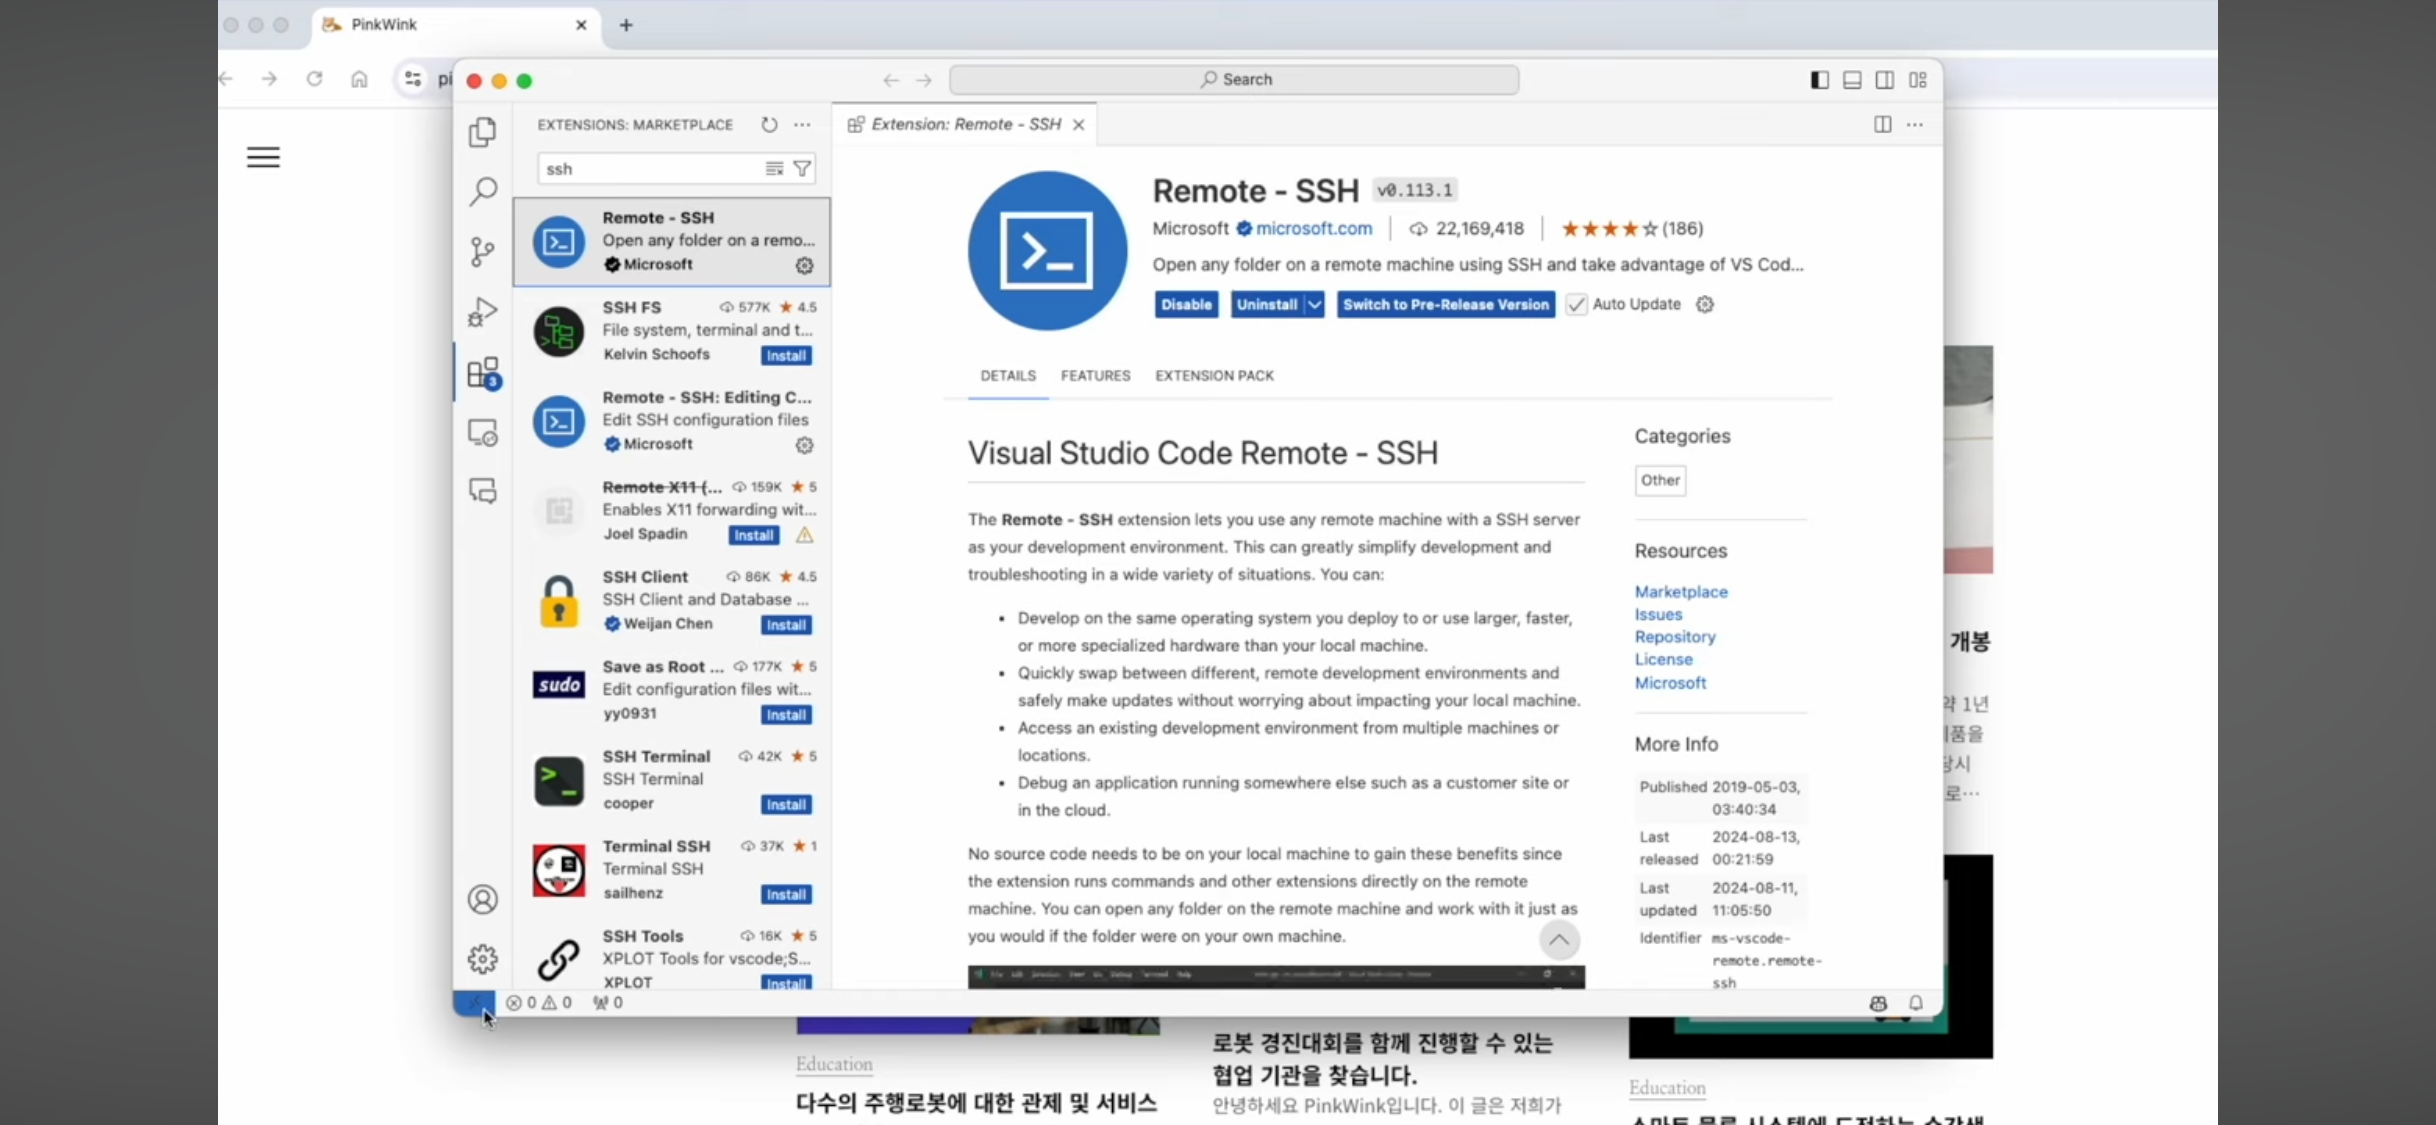2436x1125 pixels.
Task: Open Source Control in activity bar
Action: 483,251
